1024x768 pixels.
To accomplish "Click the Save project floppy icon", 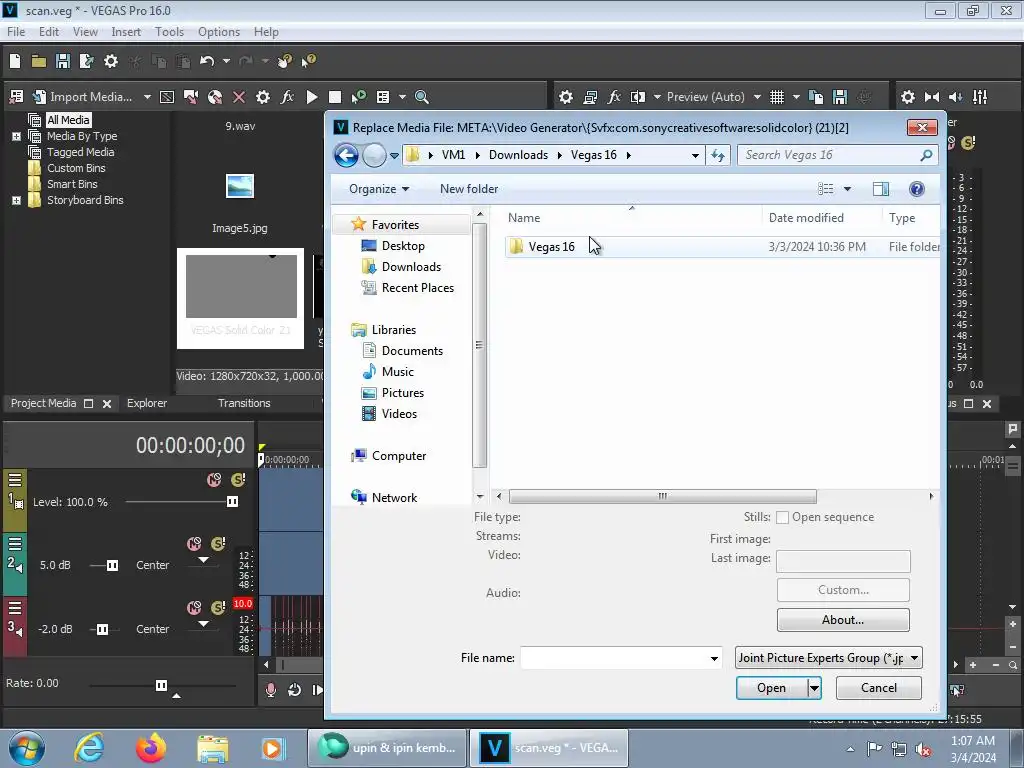I will pyautogui.click(x=63, y=61).
